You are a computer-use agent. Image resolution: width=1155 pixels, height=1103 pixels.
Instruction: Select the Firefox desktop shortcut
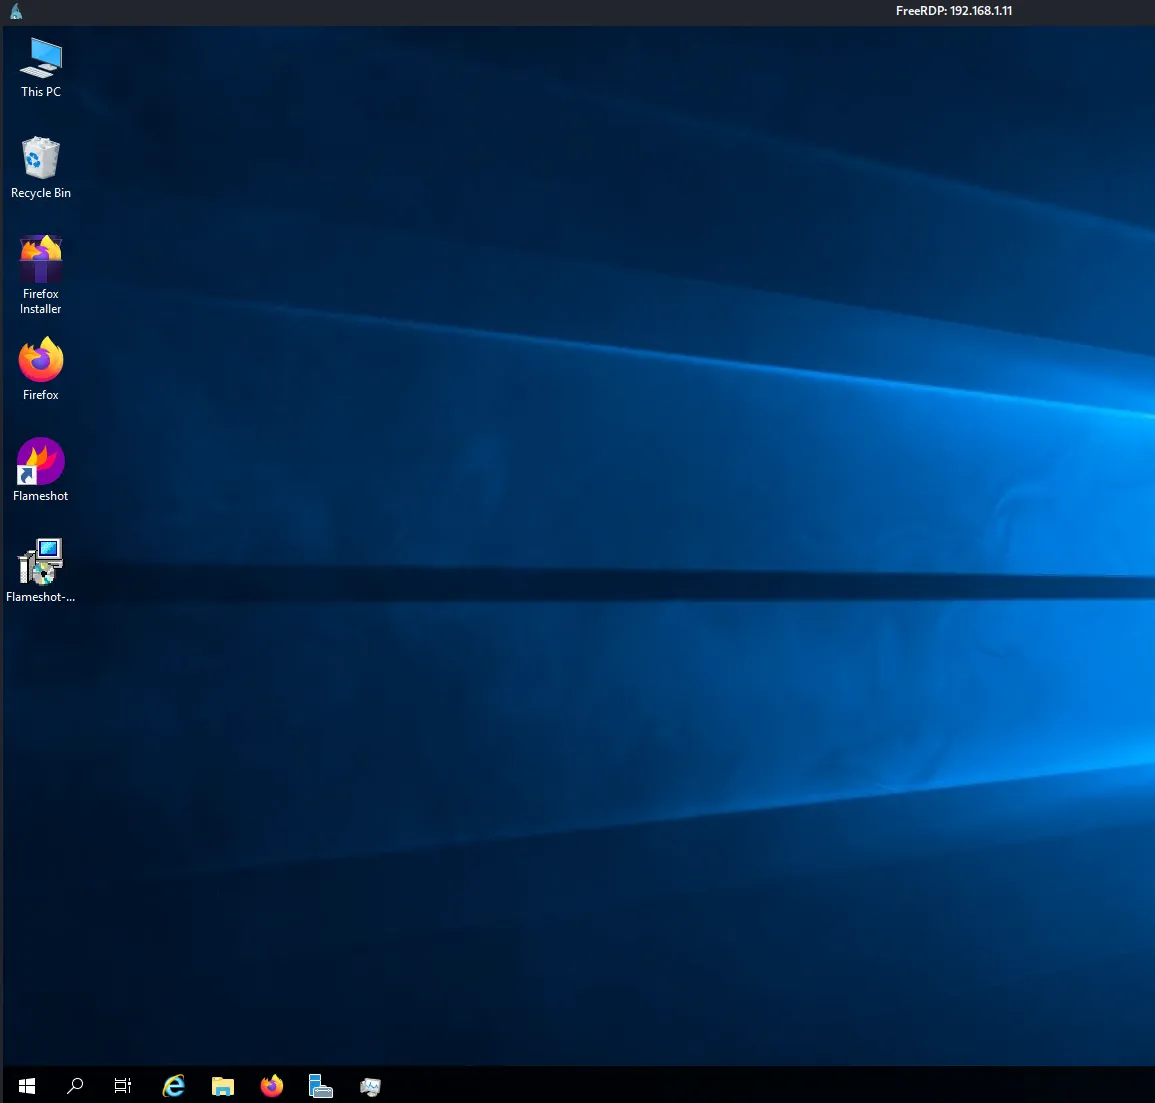tap(41, 361)
